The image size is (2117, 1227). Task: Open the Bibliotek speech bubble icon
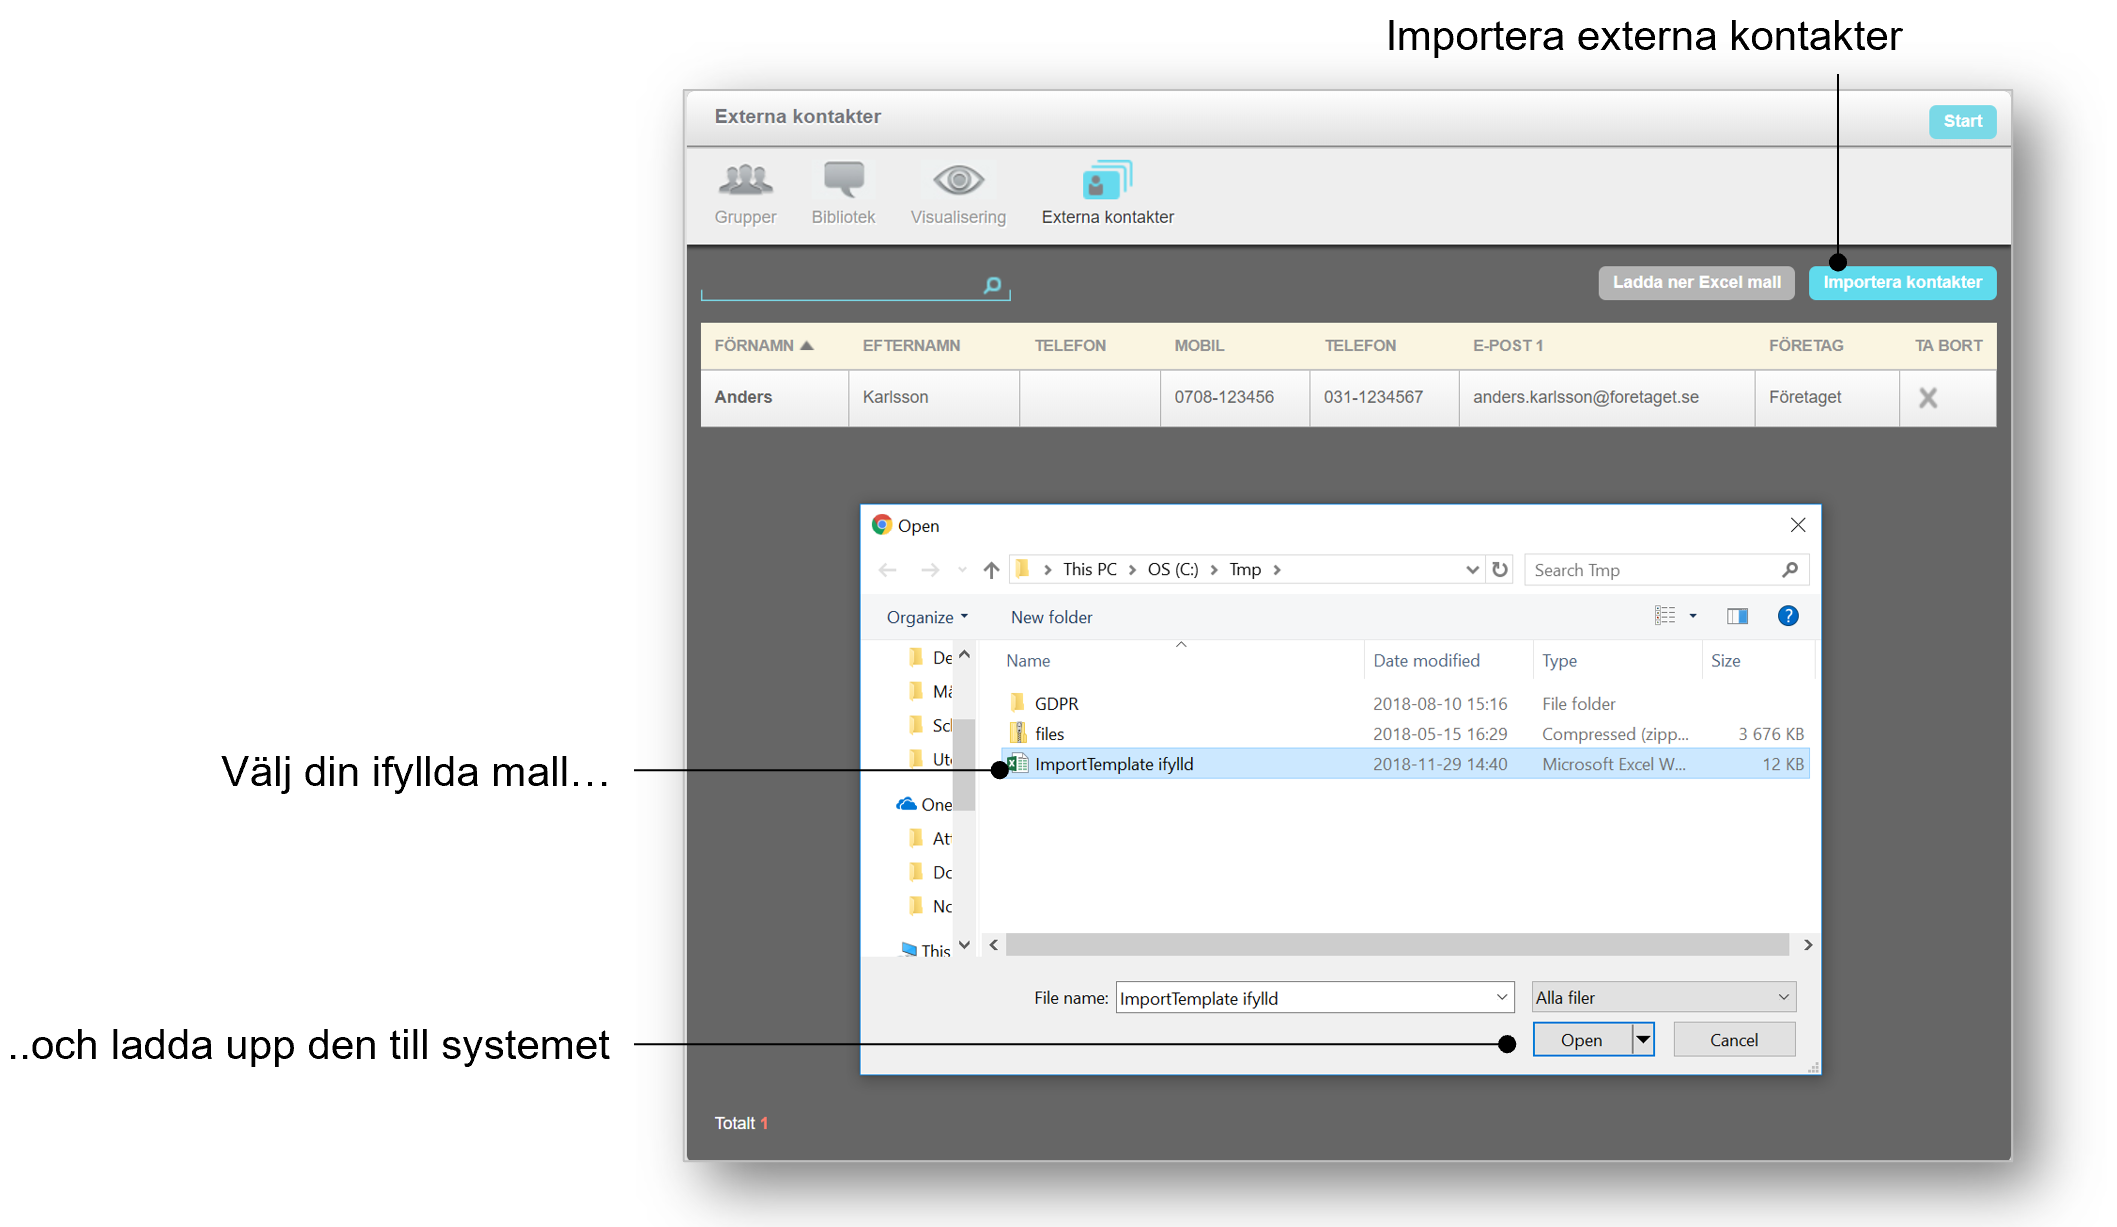843,180
